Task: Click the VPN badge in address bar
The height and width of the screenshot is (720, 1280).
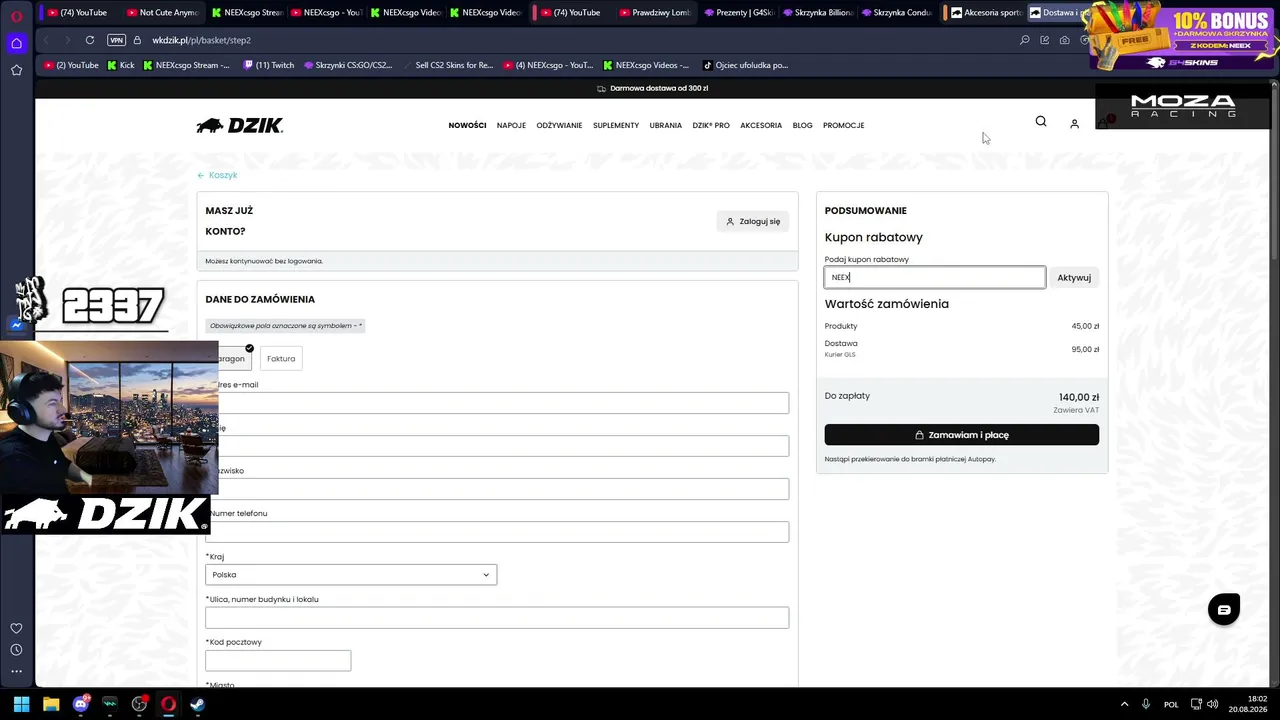Action: tap(116, 40)
